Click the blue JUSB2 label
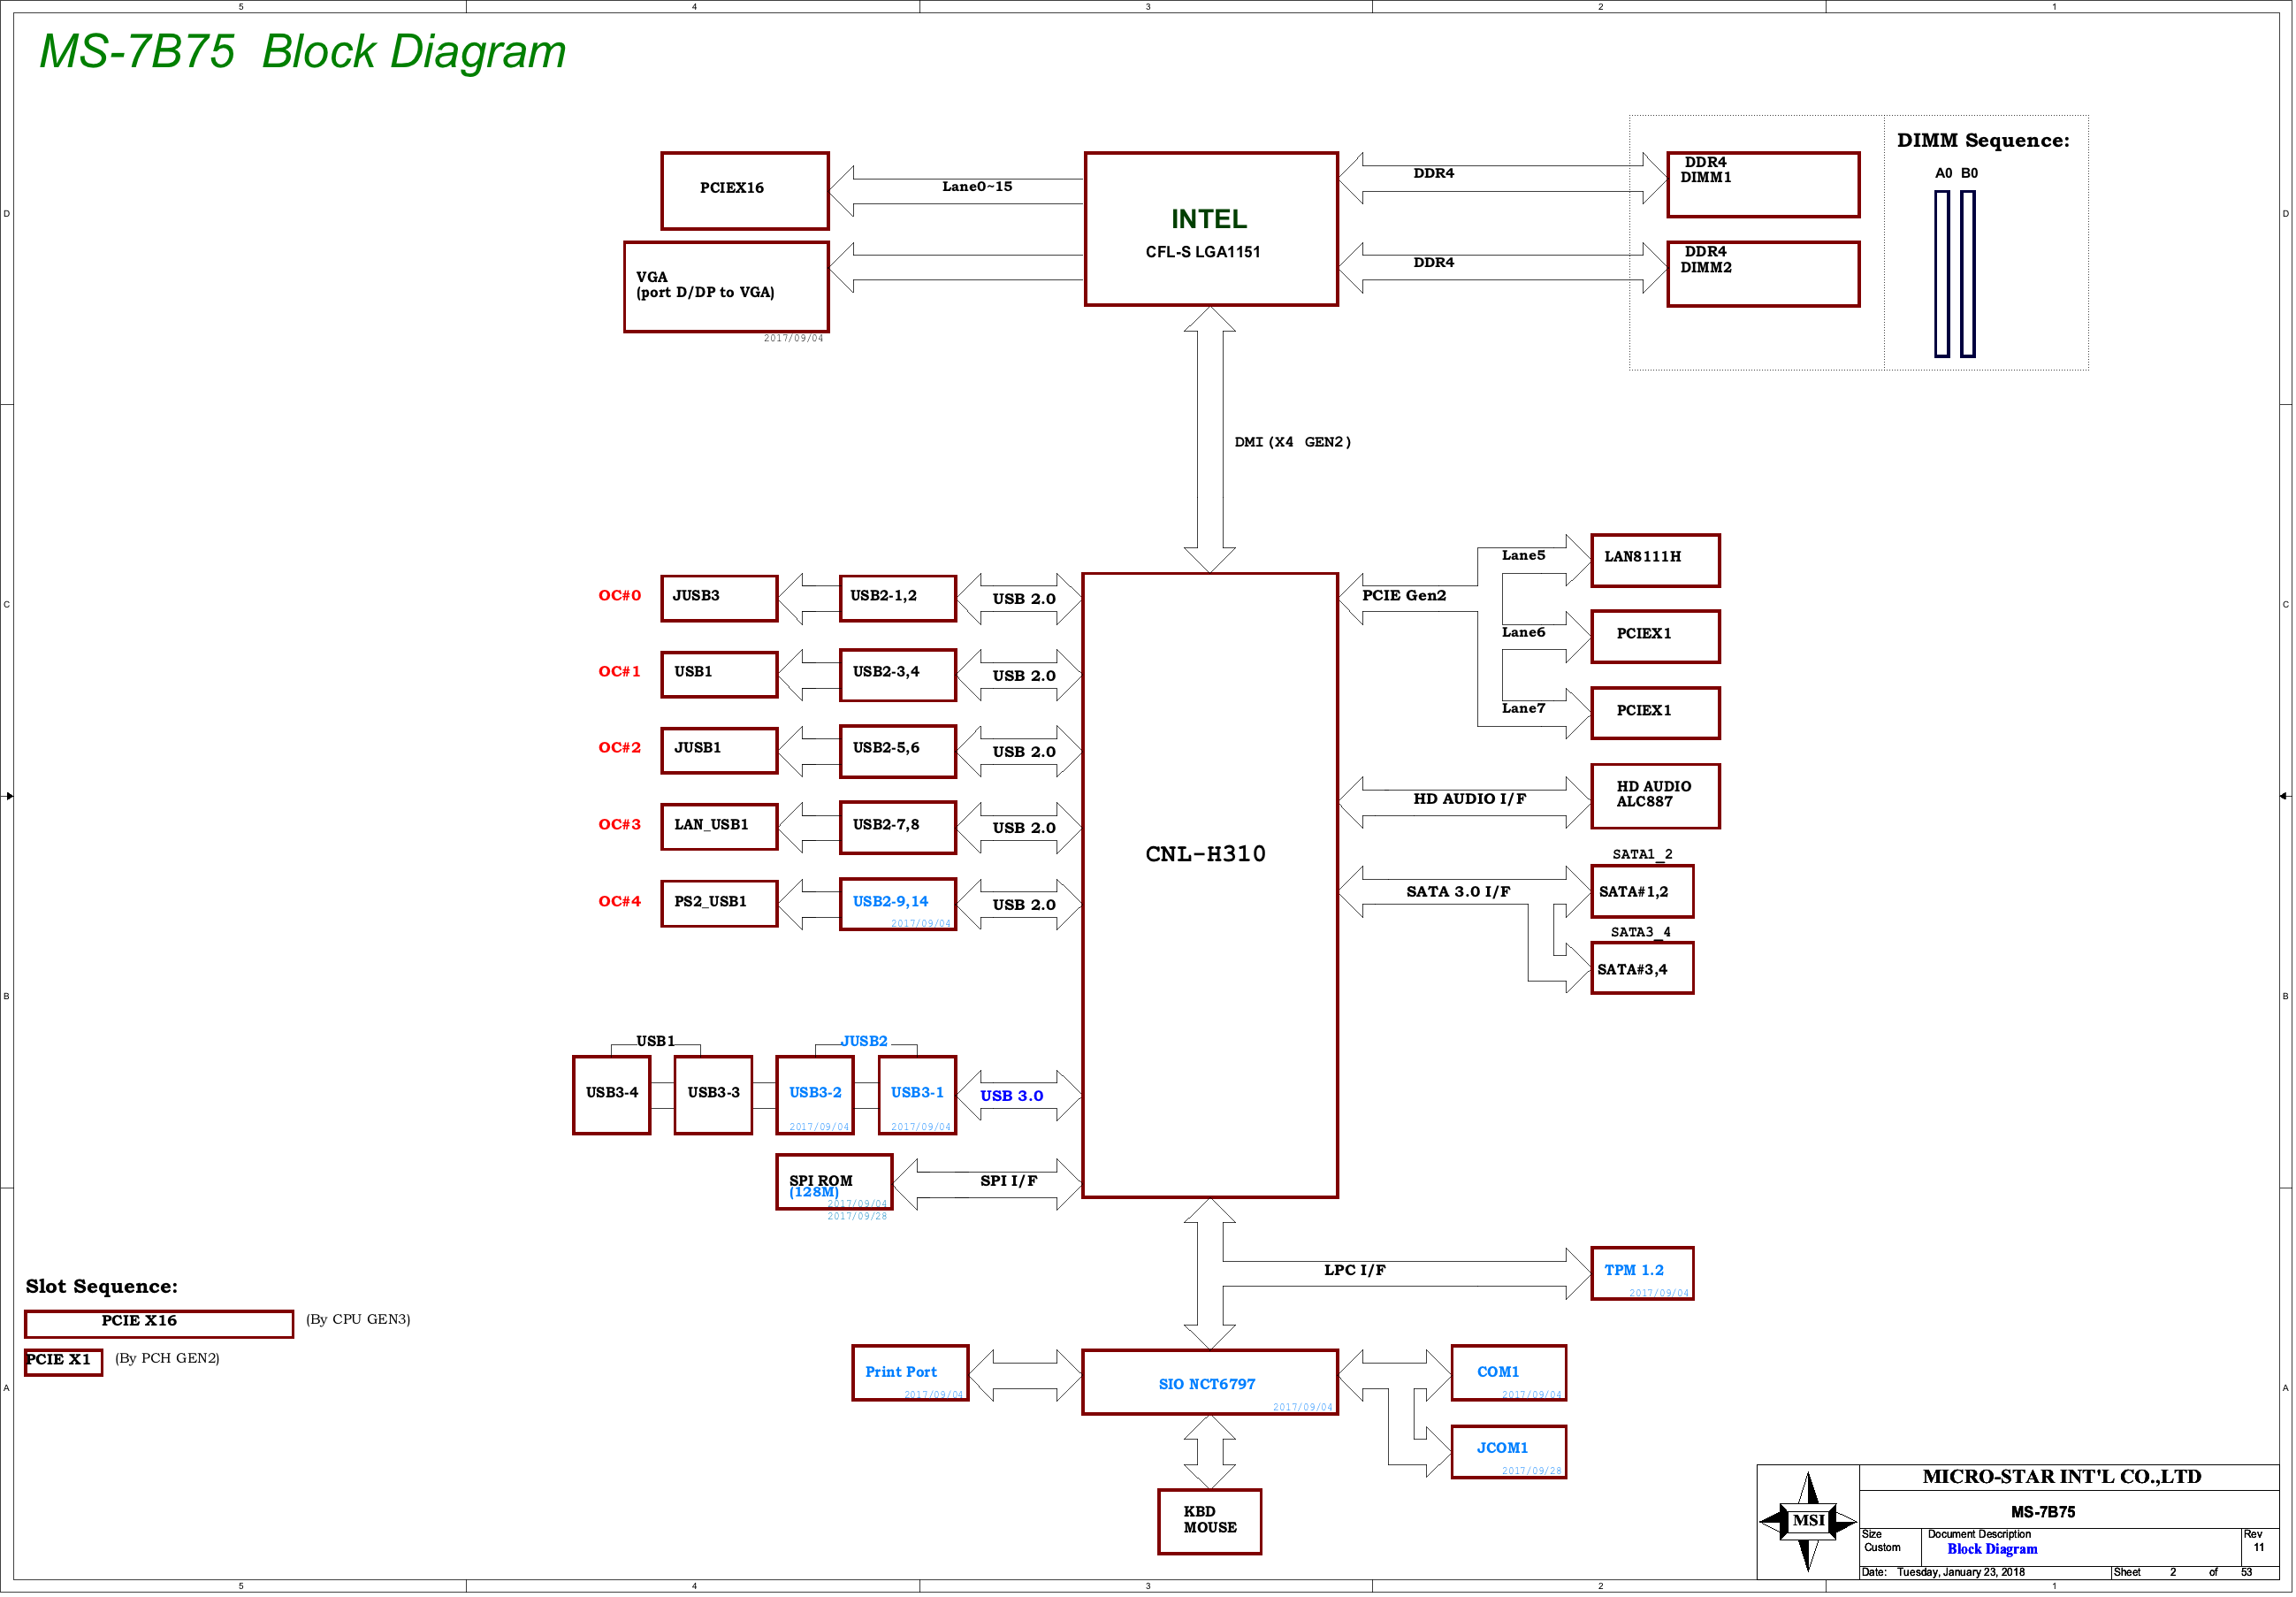This screenshot has width=2296, height=1597. (864, 1041)
